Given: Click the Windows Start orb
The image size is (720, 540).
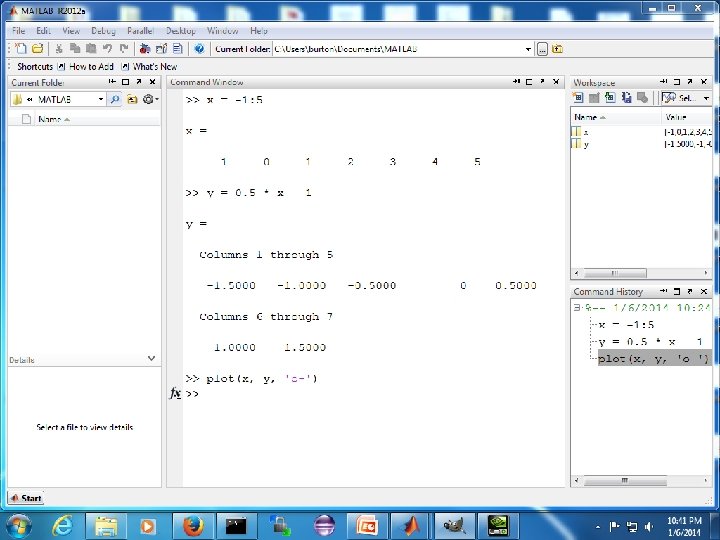Looking at the screenshot, I should click(x=17, y=526).
